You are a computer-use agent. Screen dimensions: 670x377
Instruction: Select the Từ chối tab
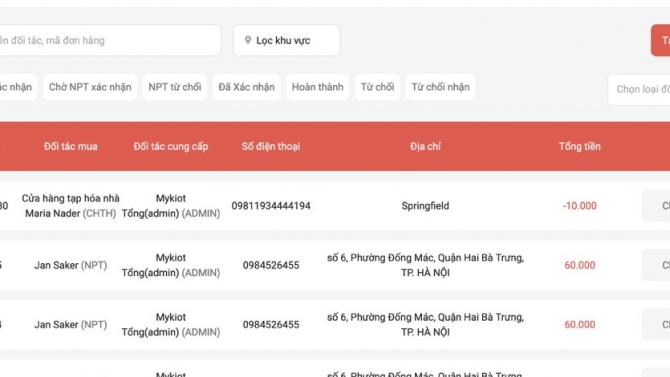[x=377, y=87]
